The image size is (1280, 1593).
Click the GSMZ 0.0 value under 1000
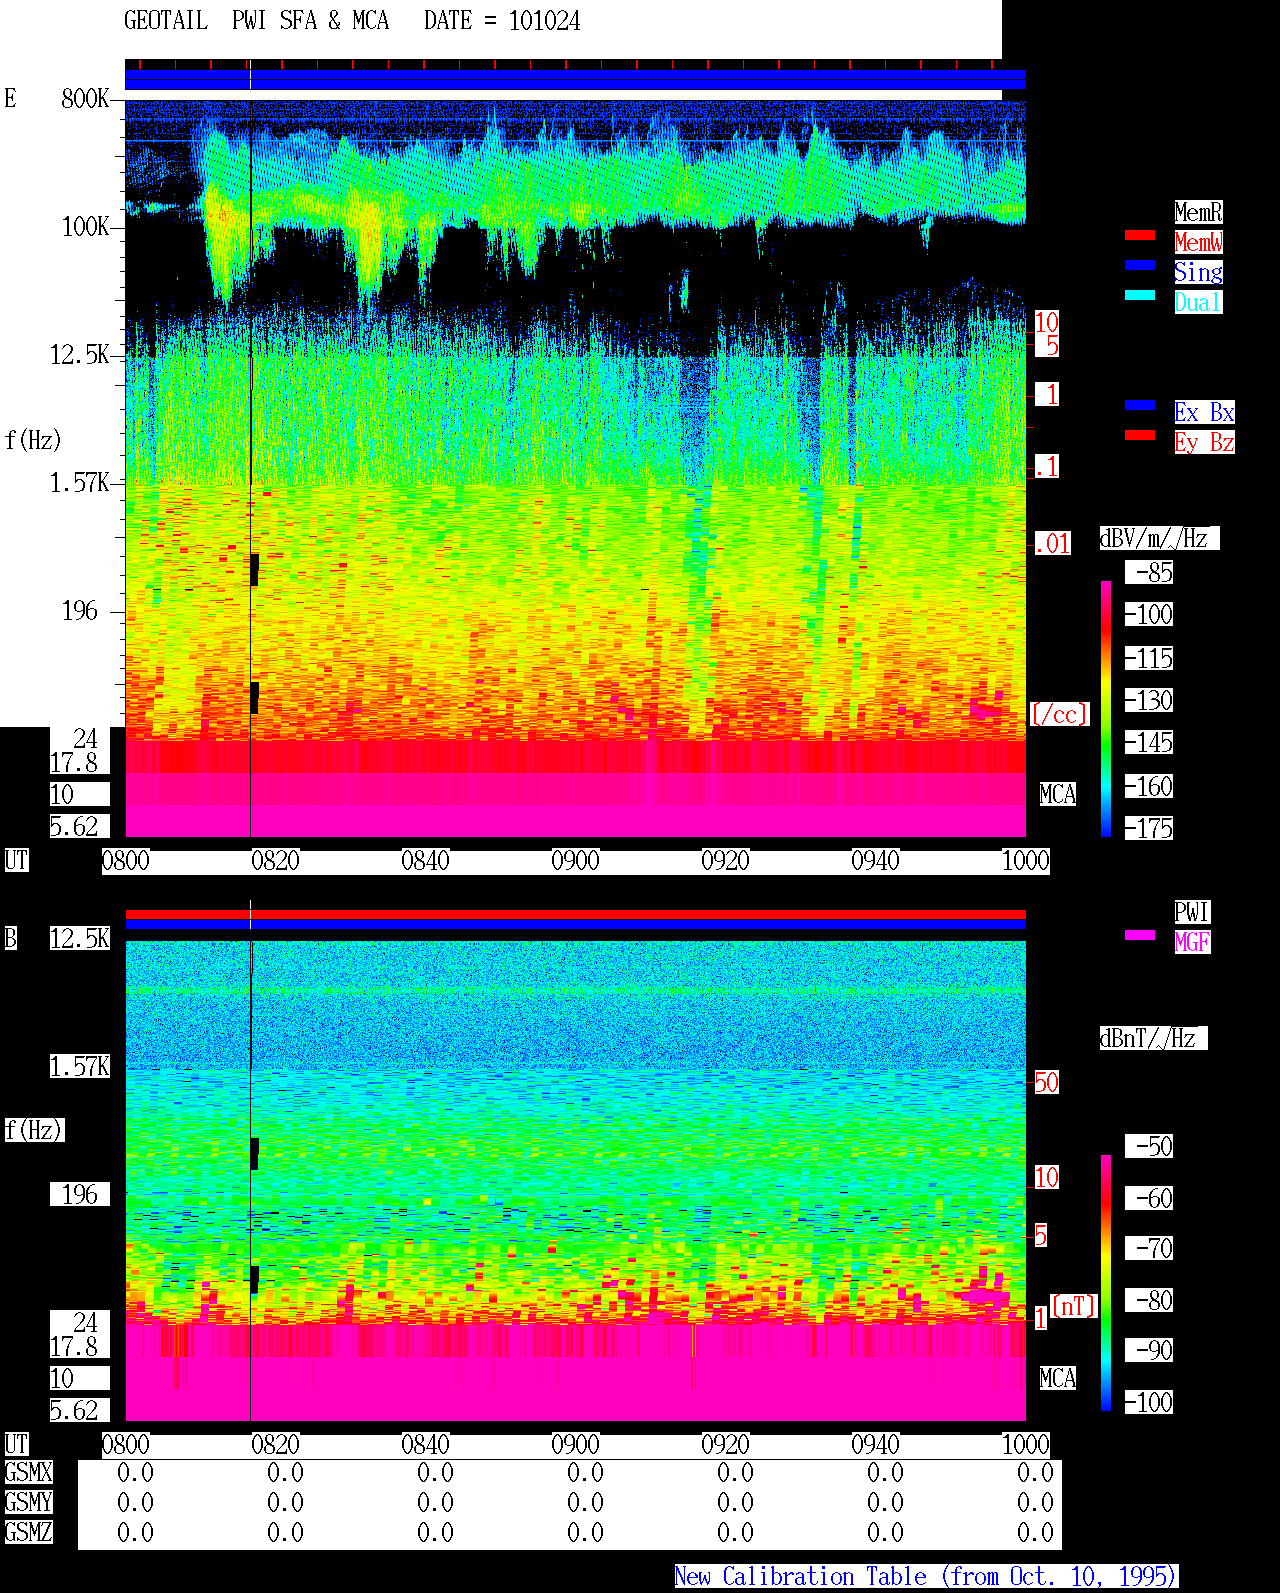pyautogui.click(x=1035, y=1532)
